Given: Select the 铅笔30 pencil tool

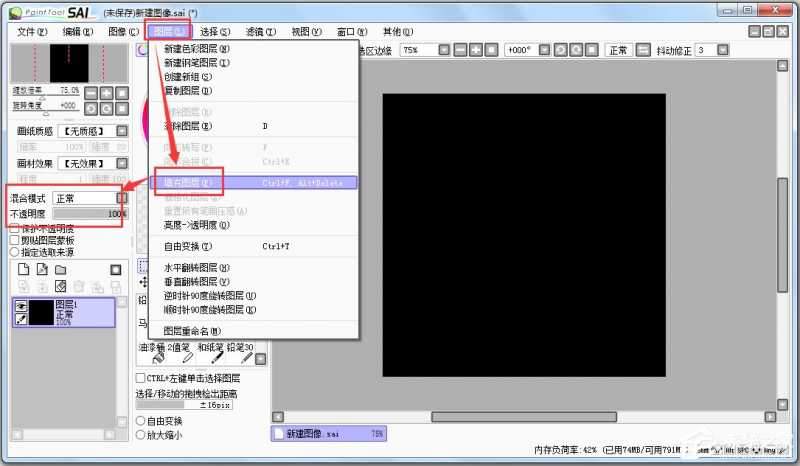Looking at the screenshot, I should tap(240, 353).
